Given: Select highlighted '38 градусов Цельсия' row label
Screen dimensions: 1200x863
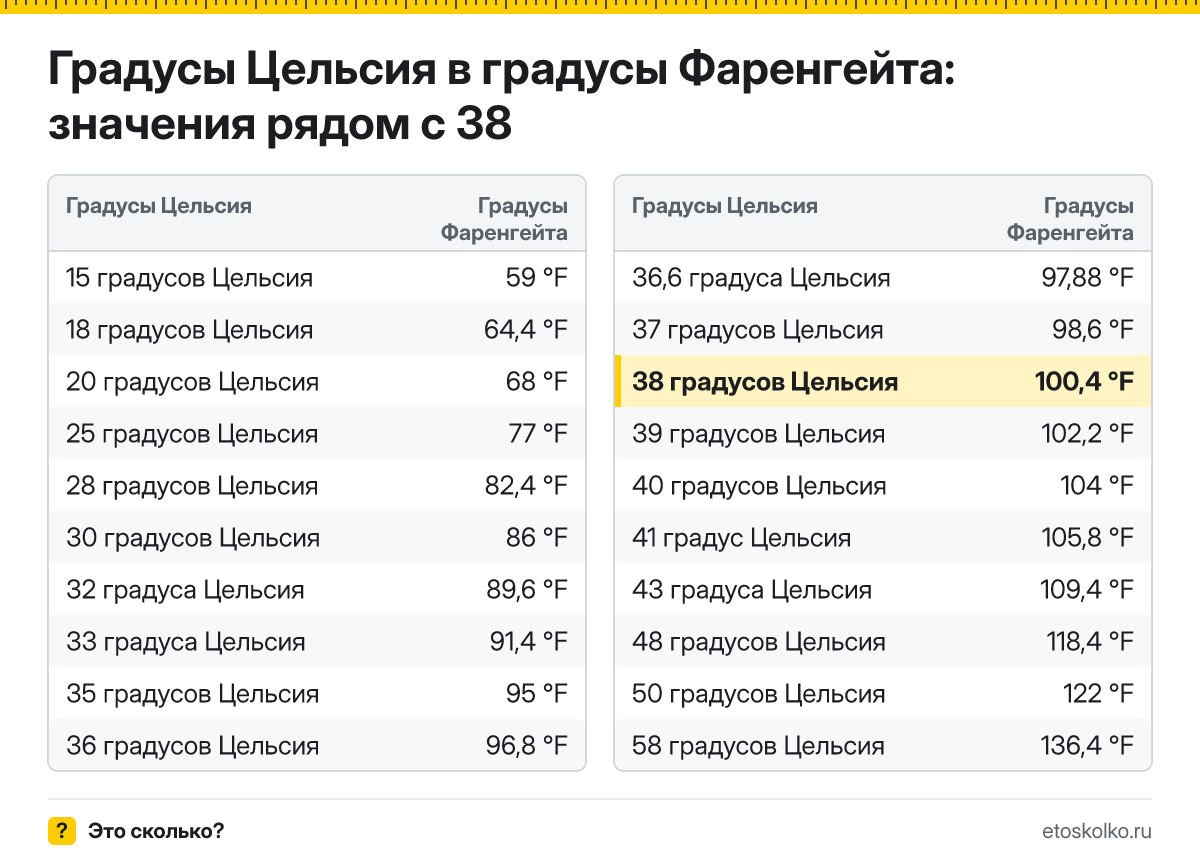Looking at the screenshot, I should (765, 382).
